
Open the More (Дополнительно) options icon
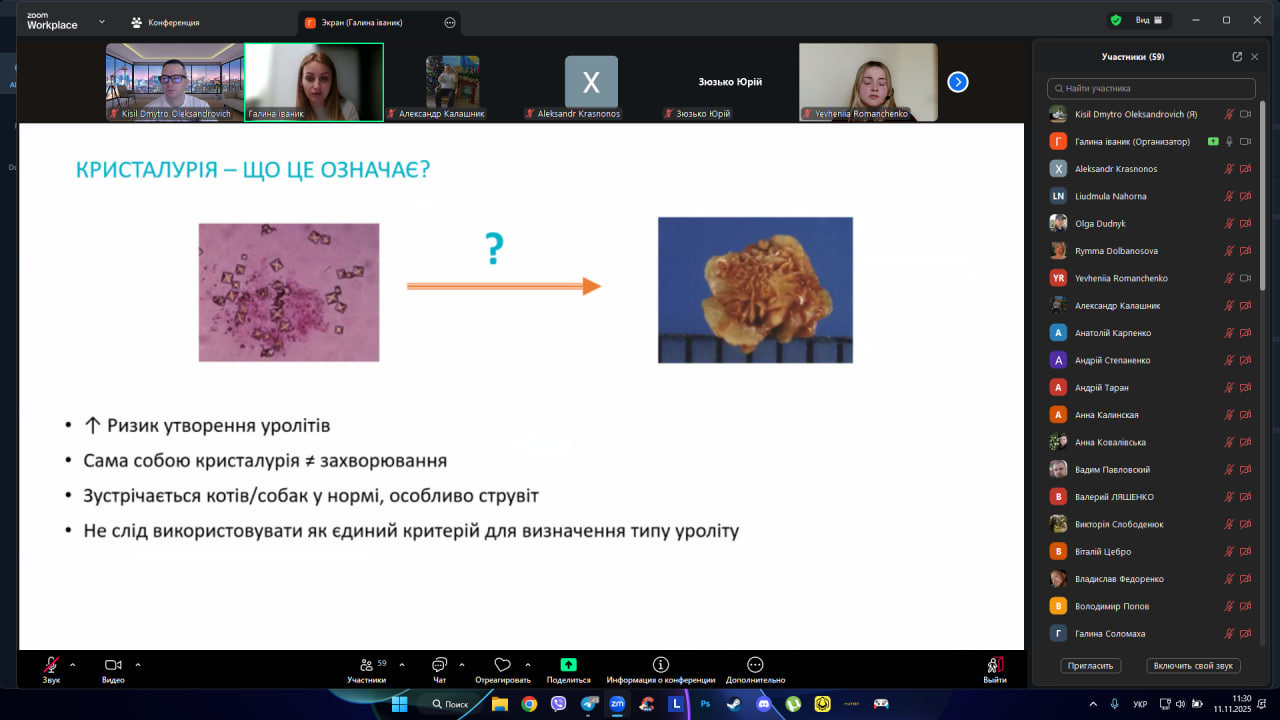[x=755, y=665]
